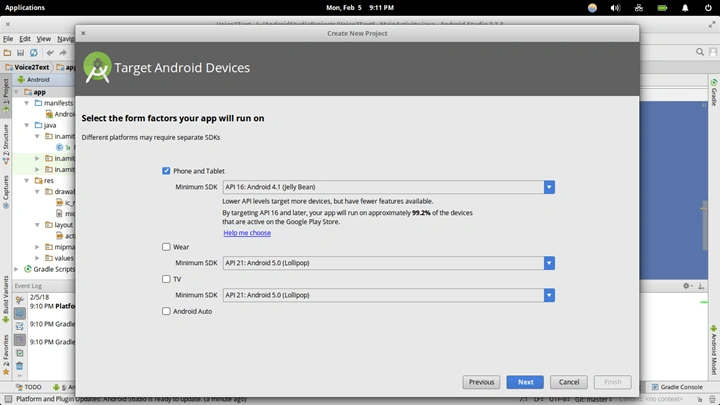This screenshot has height=405, width=720.
Task: Click the power icon in top panel
Action: point(708,8)
